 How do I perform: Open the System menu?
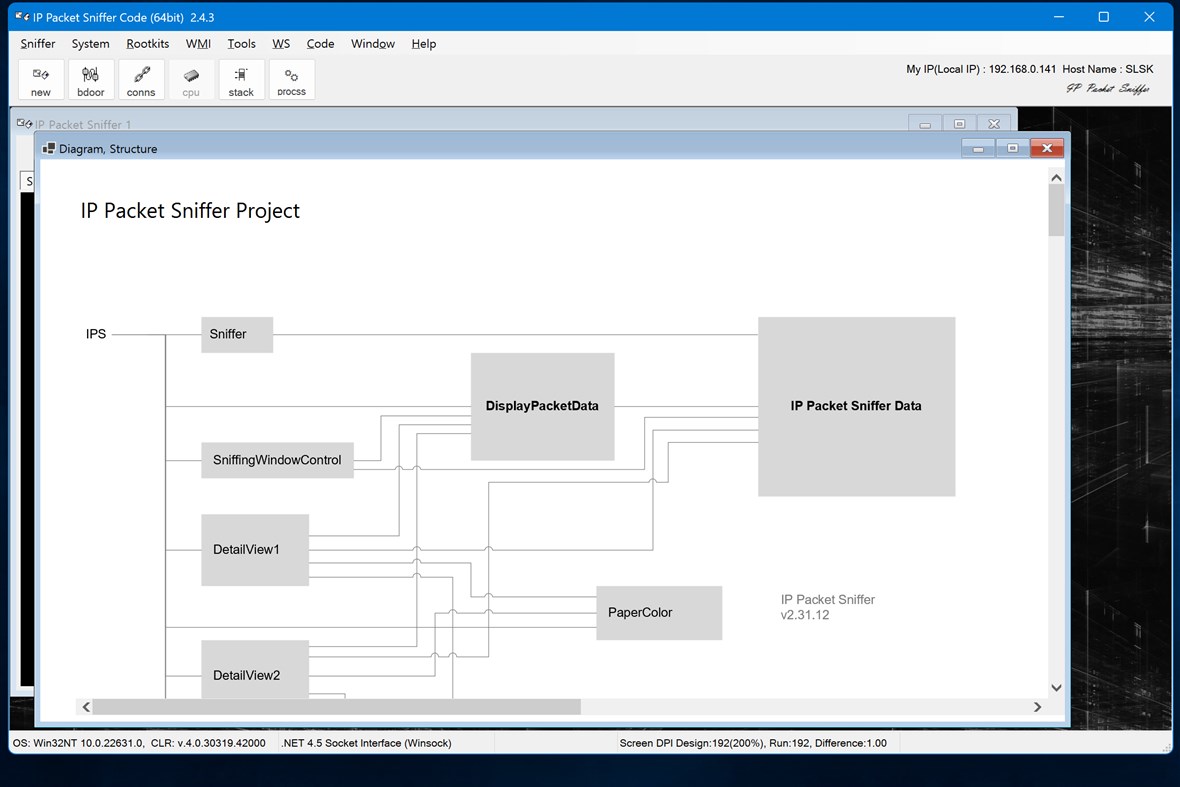pos(90,44)
